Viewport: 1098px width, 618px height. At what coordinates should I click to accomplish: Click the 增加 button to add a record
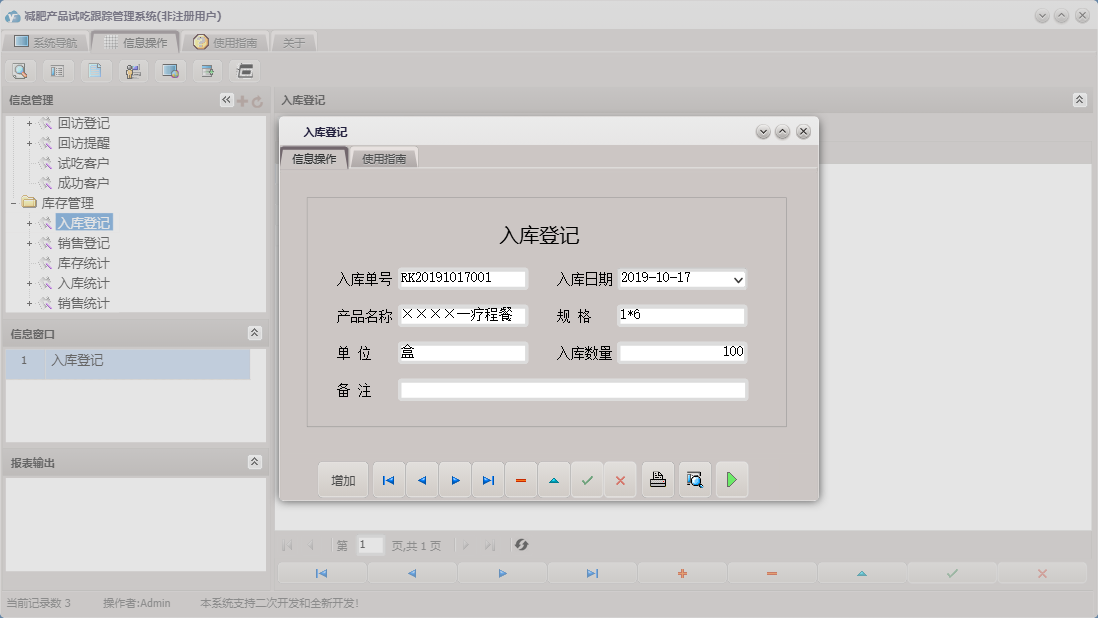(342, 479)
